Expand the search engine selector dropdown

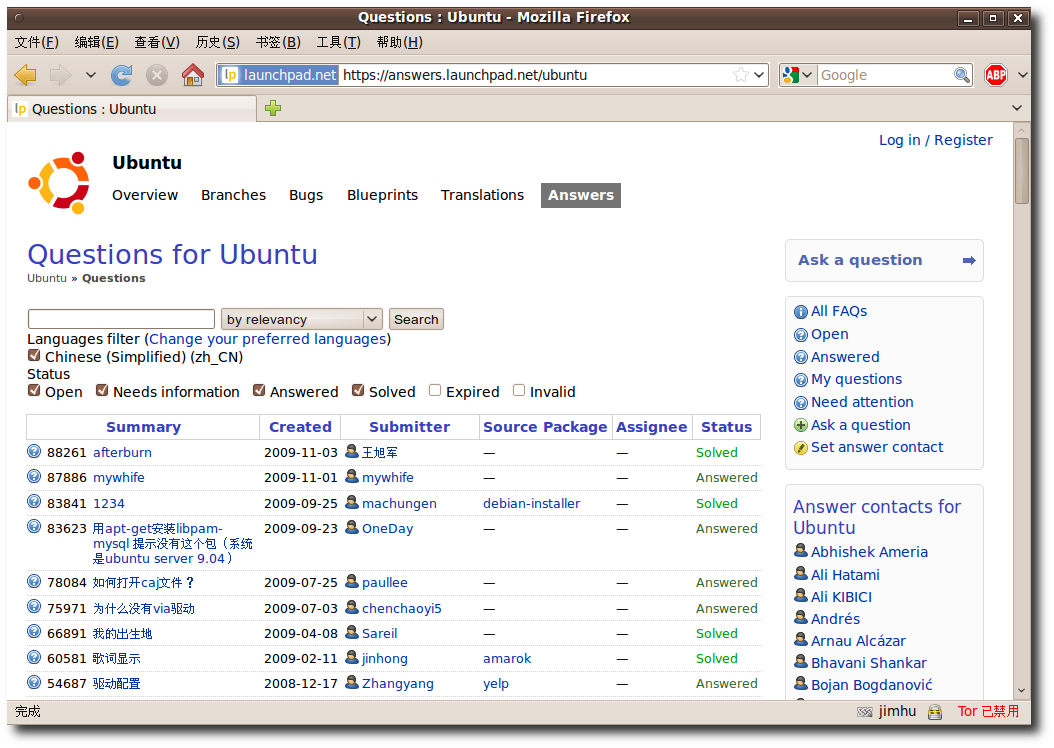798,75
